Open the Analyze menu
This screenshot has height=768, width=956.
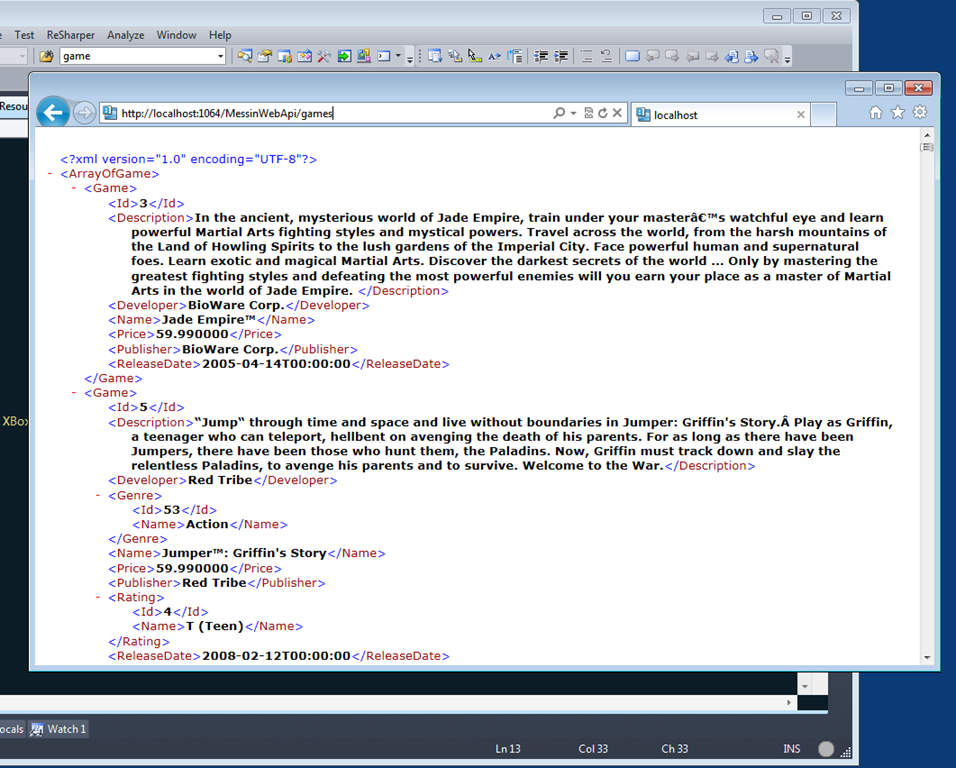pyautogui.click(x=126, y=35)
